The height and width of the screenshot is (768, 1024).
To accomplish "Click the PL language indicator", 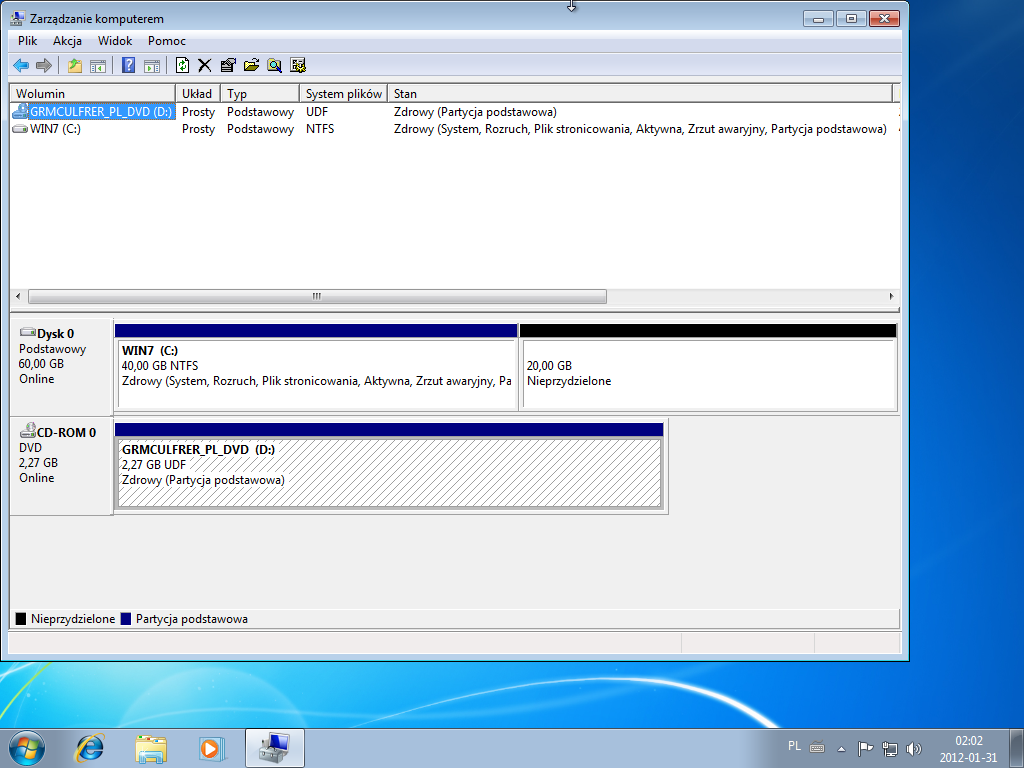I will click(794, 746).
